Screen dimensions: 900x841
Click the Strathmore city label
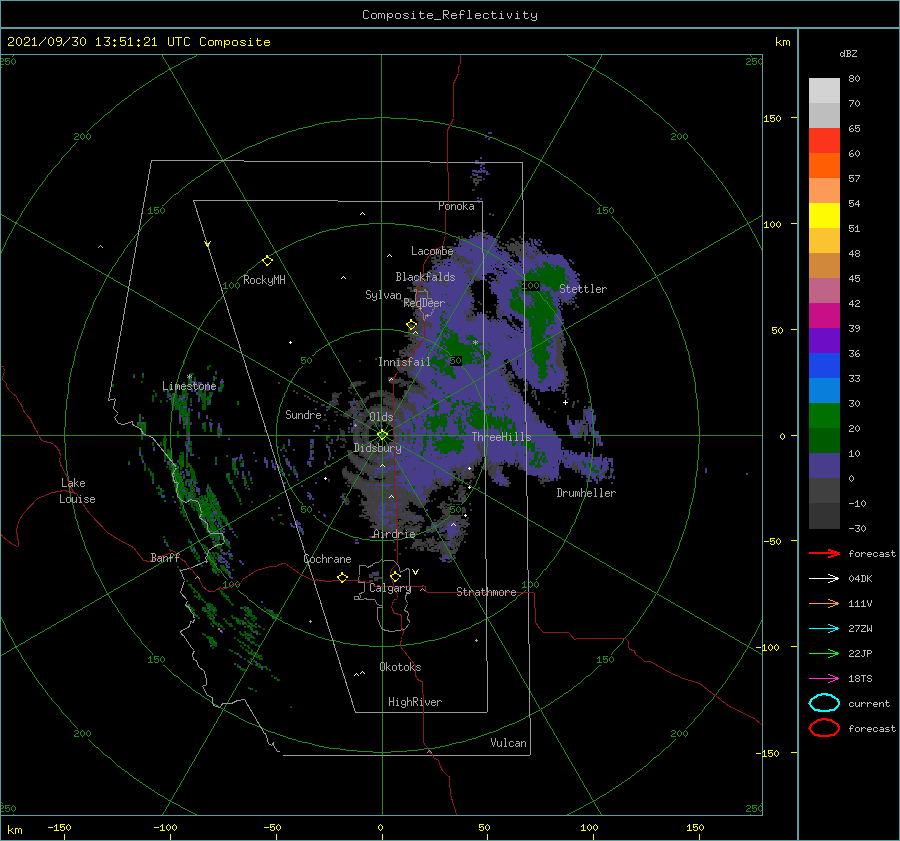click(x=486, y=592)
